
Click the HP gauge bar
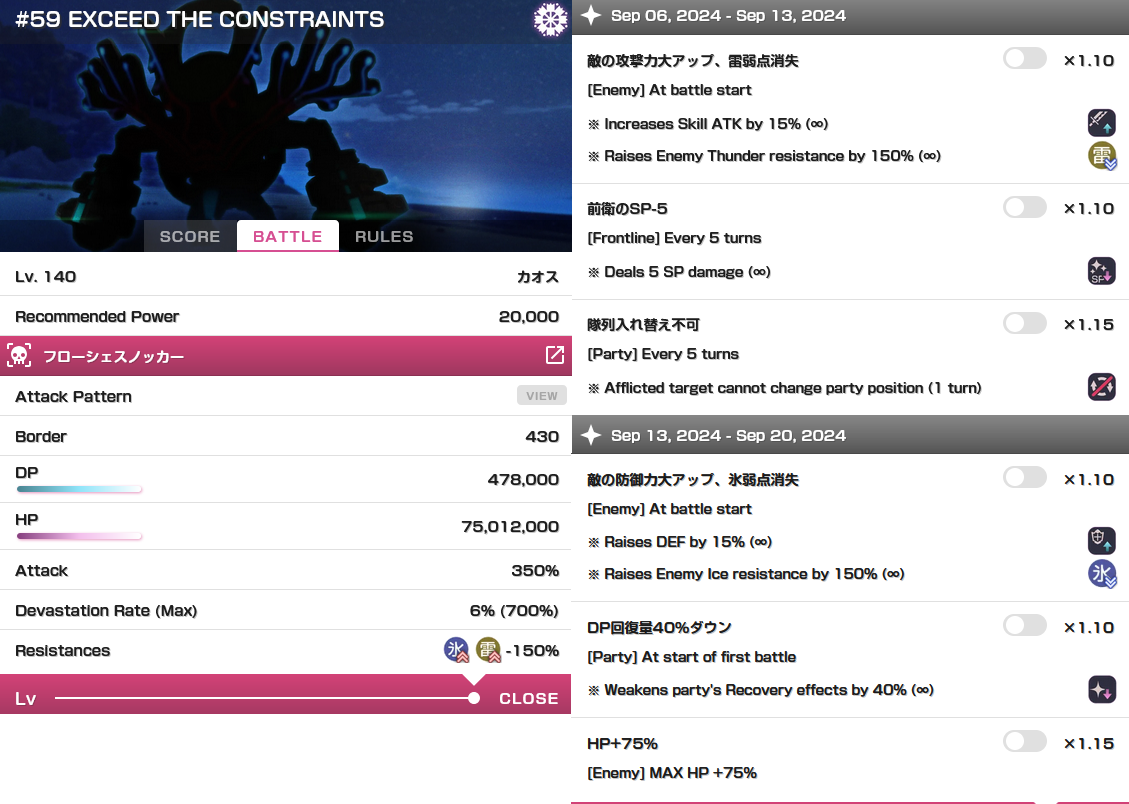(x=79, y=536)
